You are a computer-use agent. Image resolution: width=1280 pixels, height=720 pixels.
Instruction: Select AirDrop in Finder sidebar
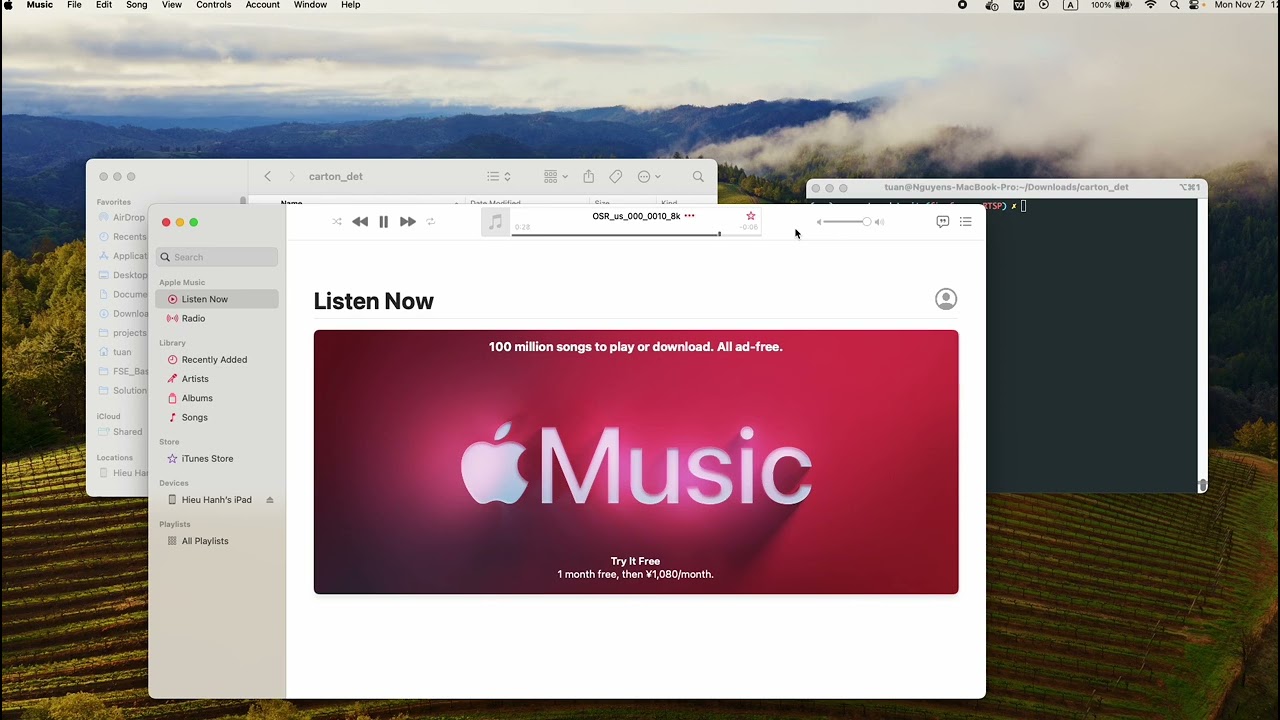tap(122, 218)
